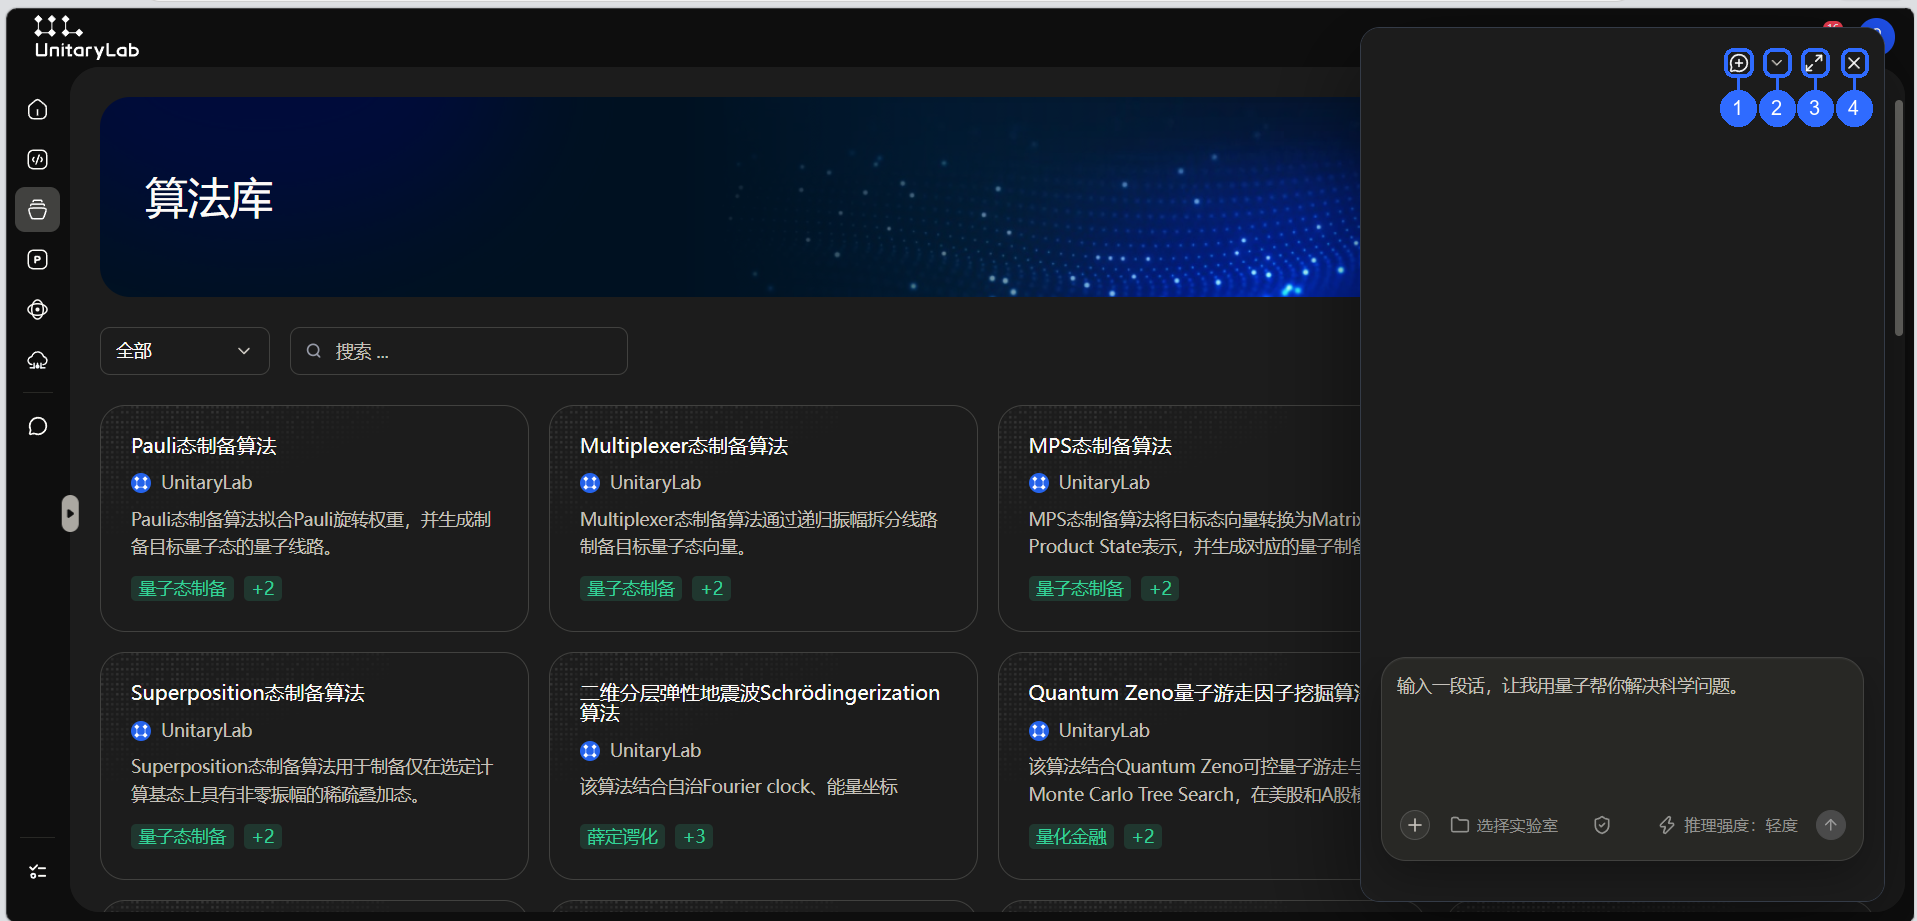Screen dimensions: 1917x921
Task: Expand +3 tags on Schrödingerization card
Action: [694, 836]
